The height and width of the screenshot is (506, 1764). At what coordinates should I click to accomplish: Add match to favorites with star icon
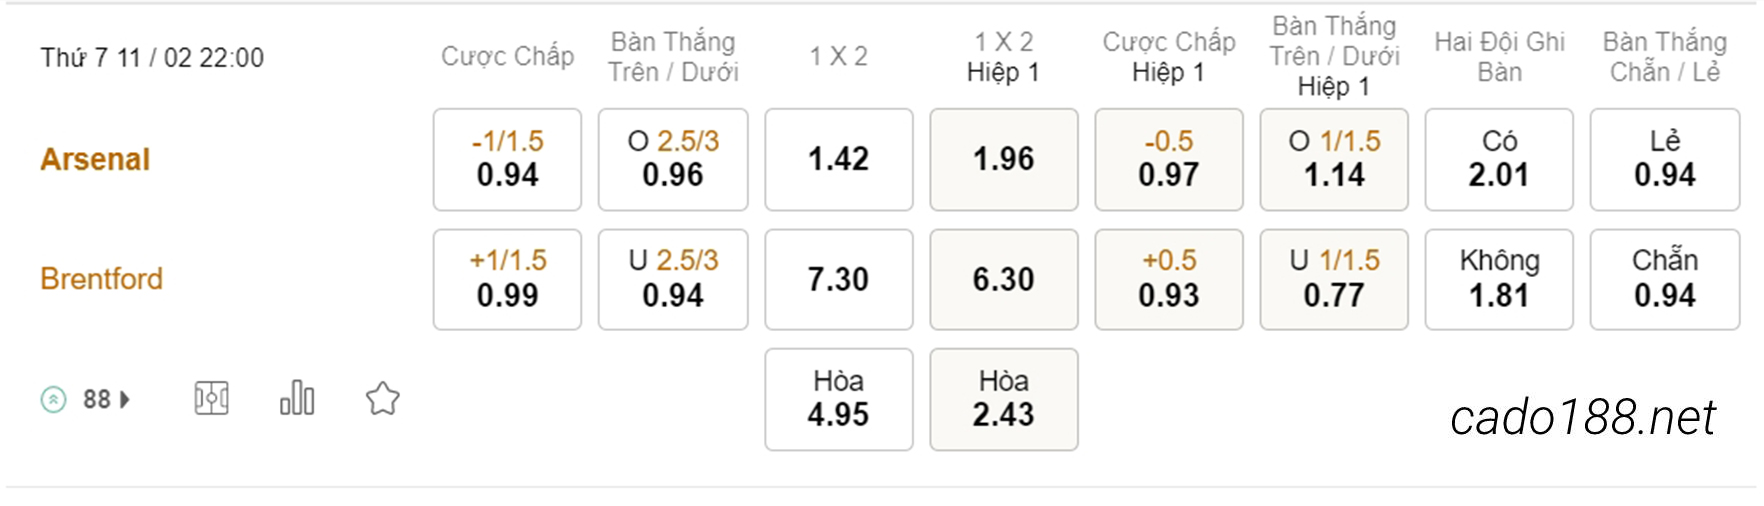point(383,399)
